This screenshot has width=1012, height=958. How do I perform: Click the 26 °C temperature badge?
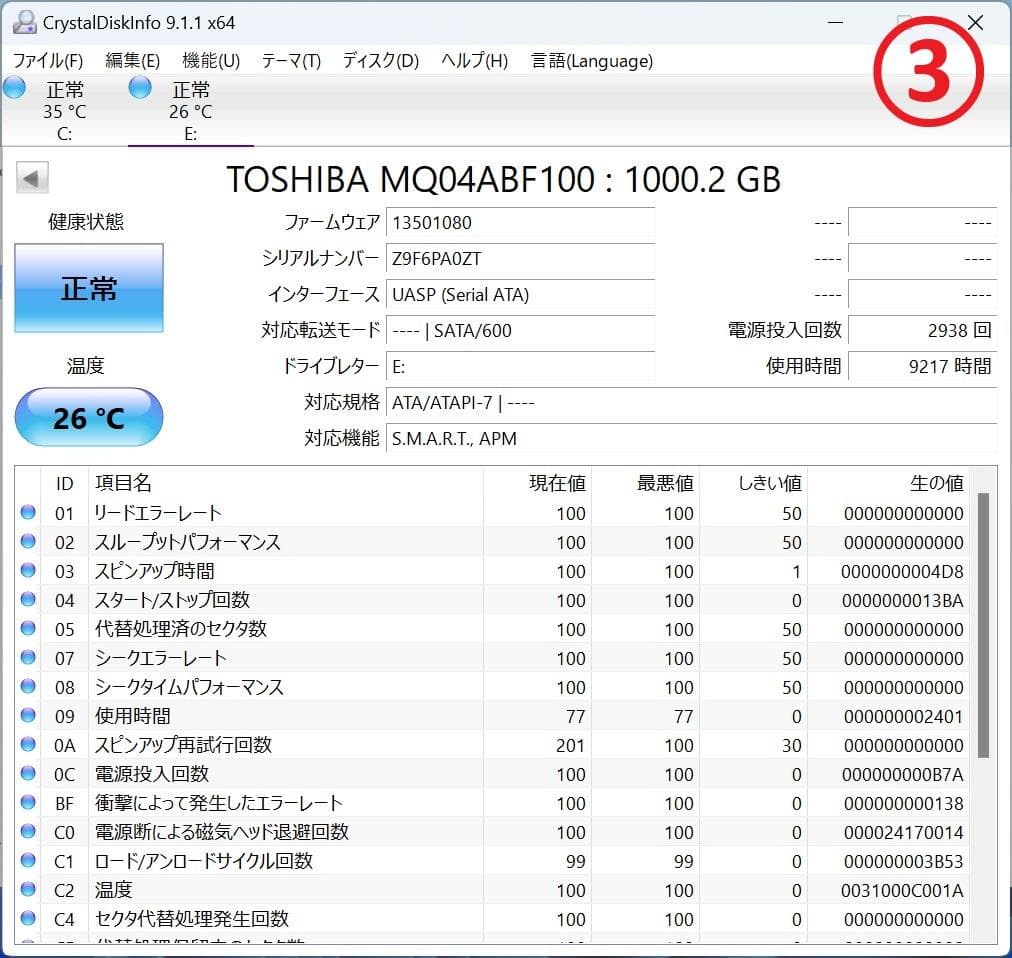88,416
